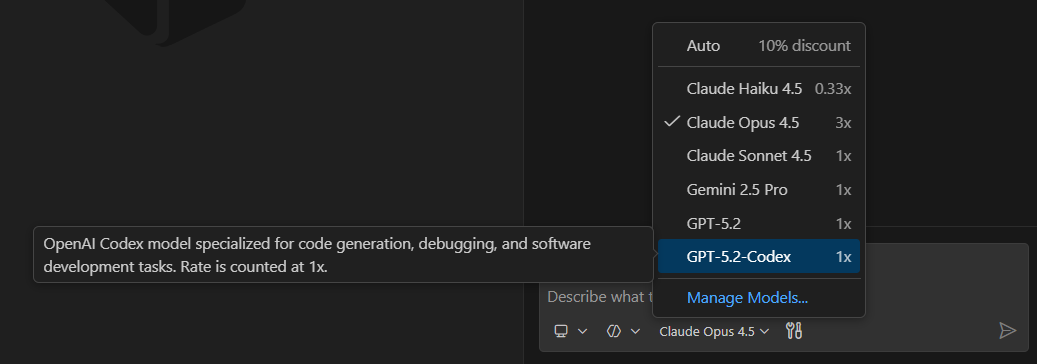Select the checked Claude Opus 4.5 menu entry

tap(759, 122)
